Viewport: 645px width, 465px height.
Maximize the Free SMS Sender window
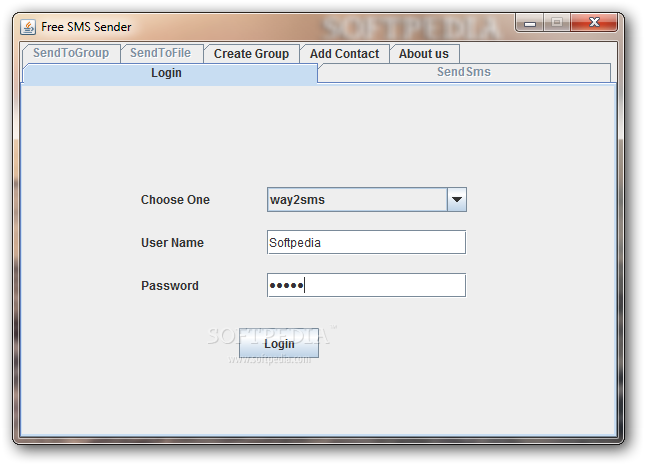click(557, 22)
